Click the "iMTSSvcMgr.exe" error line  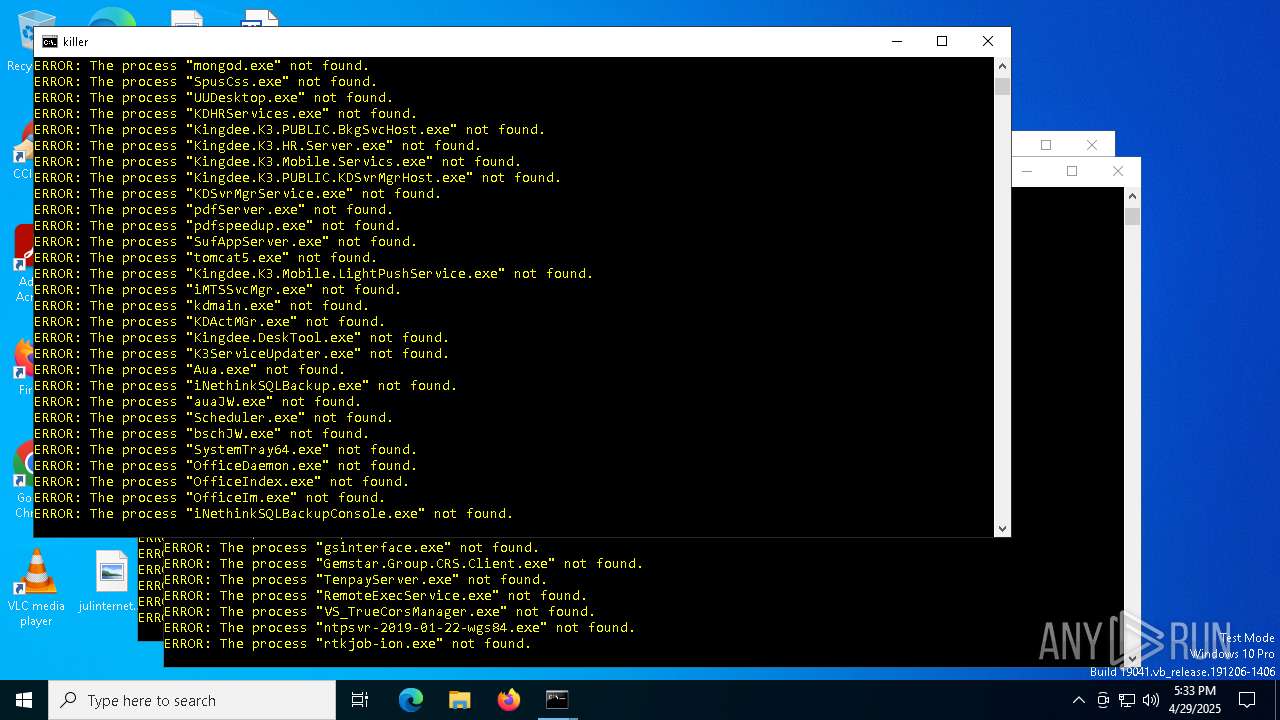tap(217, 290)
